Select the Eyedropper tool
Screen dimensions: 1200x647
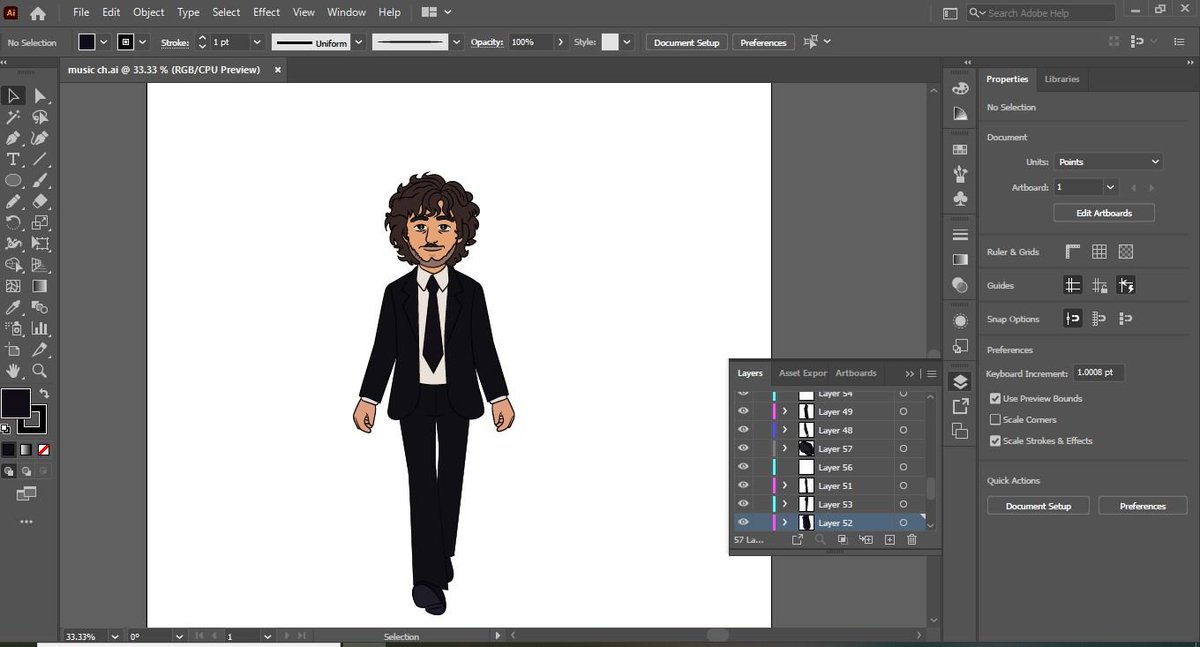click(x=14, y=307)
